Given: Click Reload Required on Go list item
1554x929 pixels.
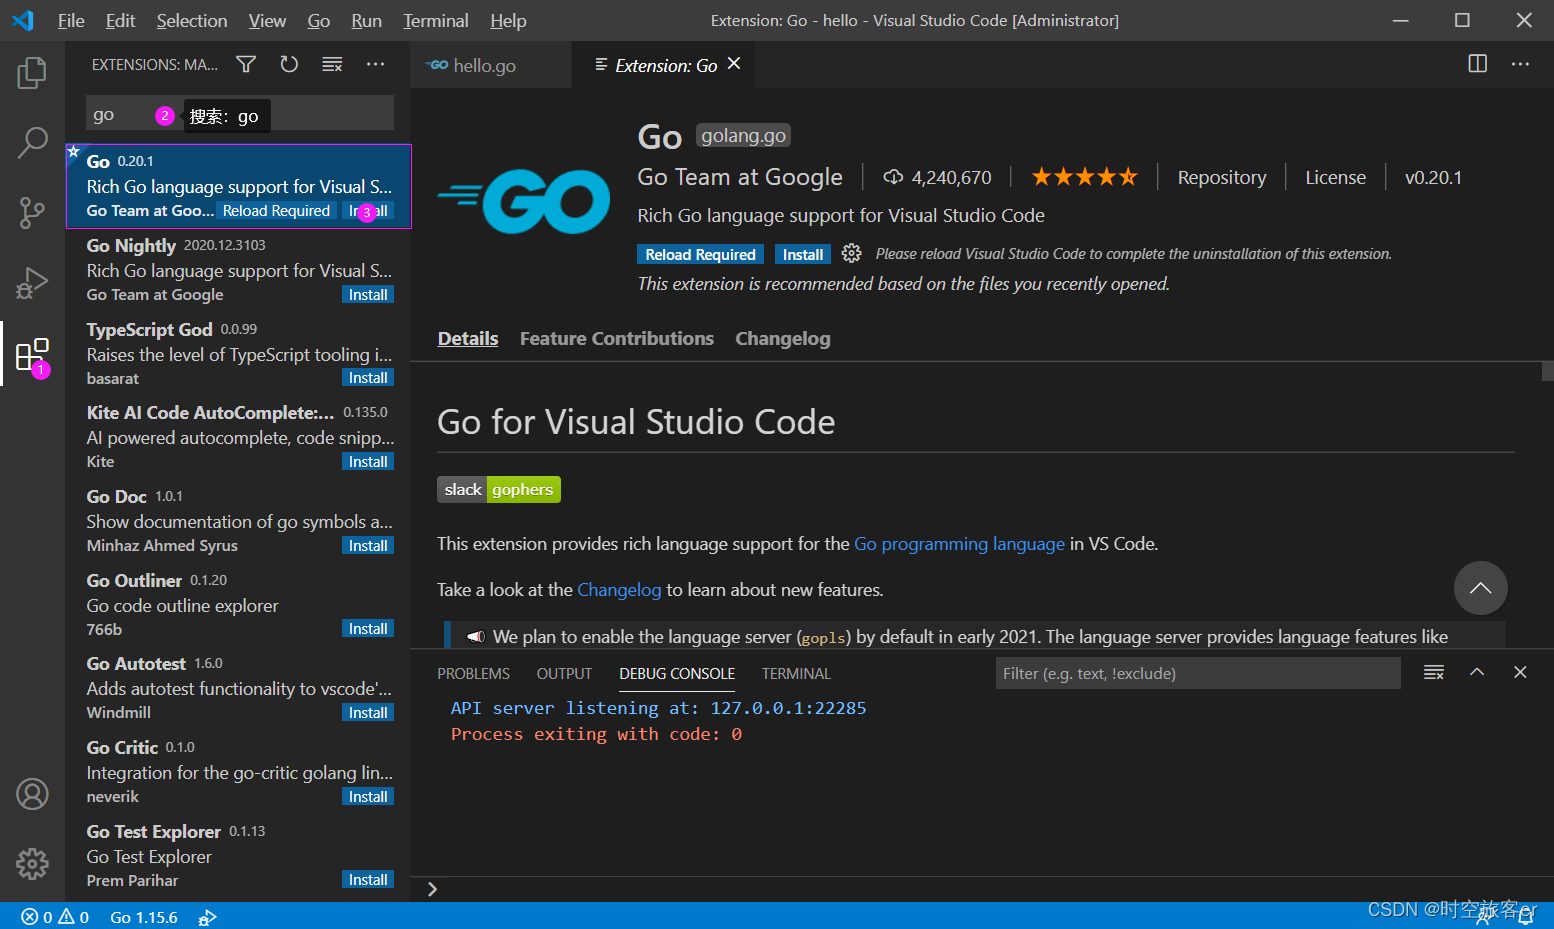Looking at the screenshot, I should coord(276,211).
